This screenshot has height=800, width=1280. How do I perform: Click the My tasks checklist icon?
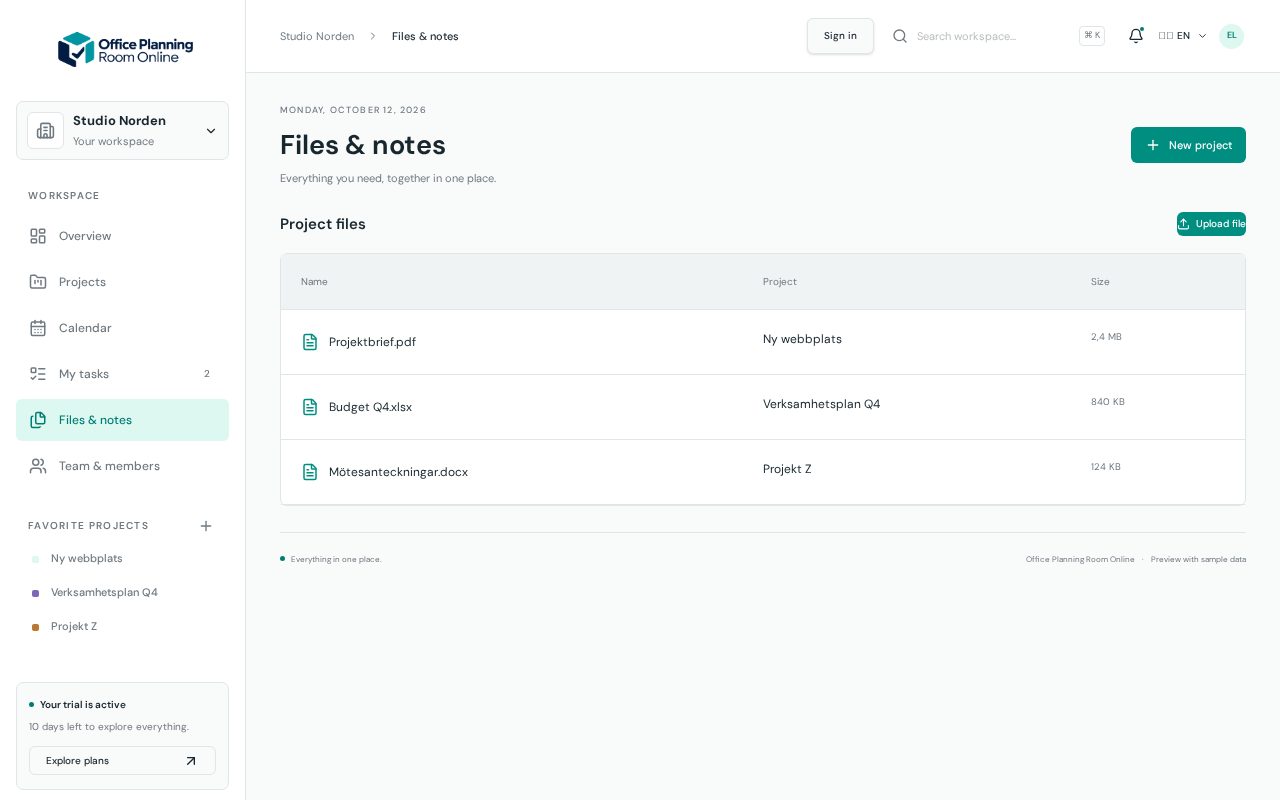38,374
